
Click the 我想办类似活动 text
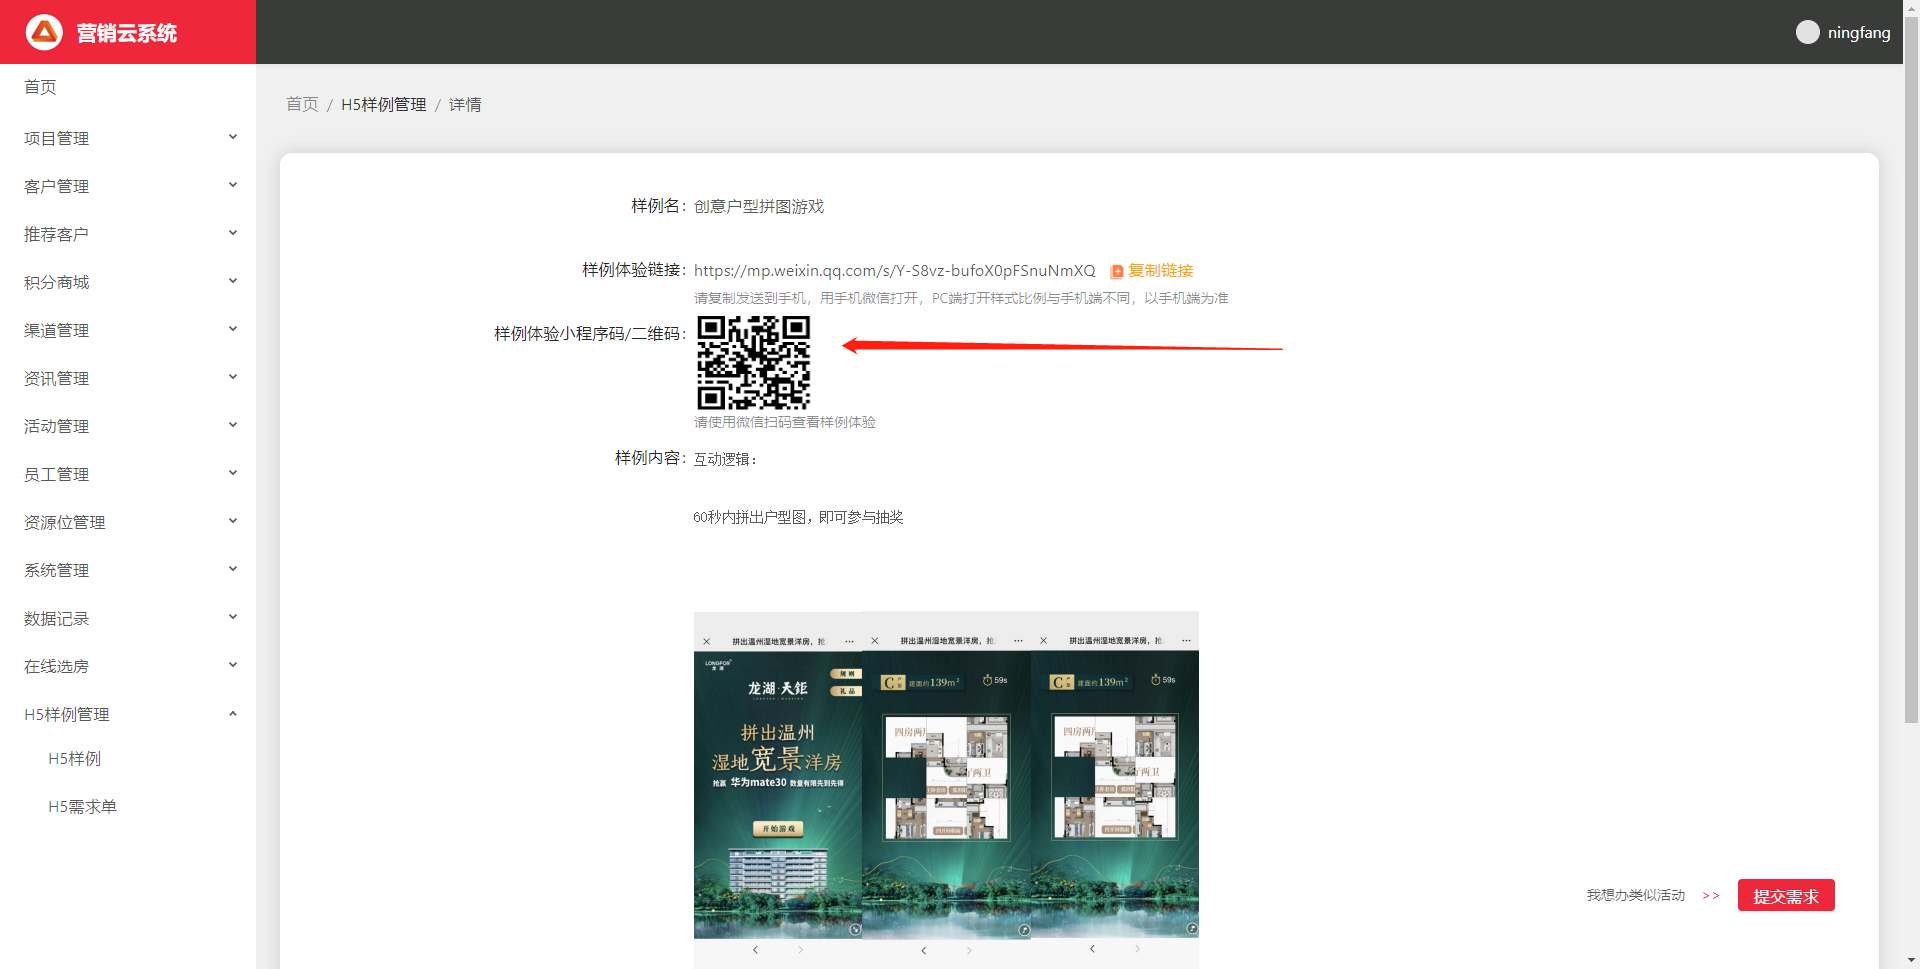pos(1635,895)
